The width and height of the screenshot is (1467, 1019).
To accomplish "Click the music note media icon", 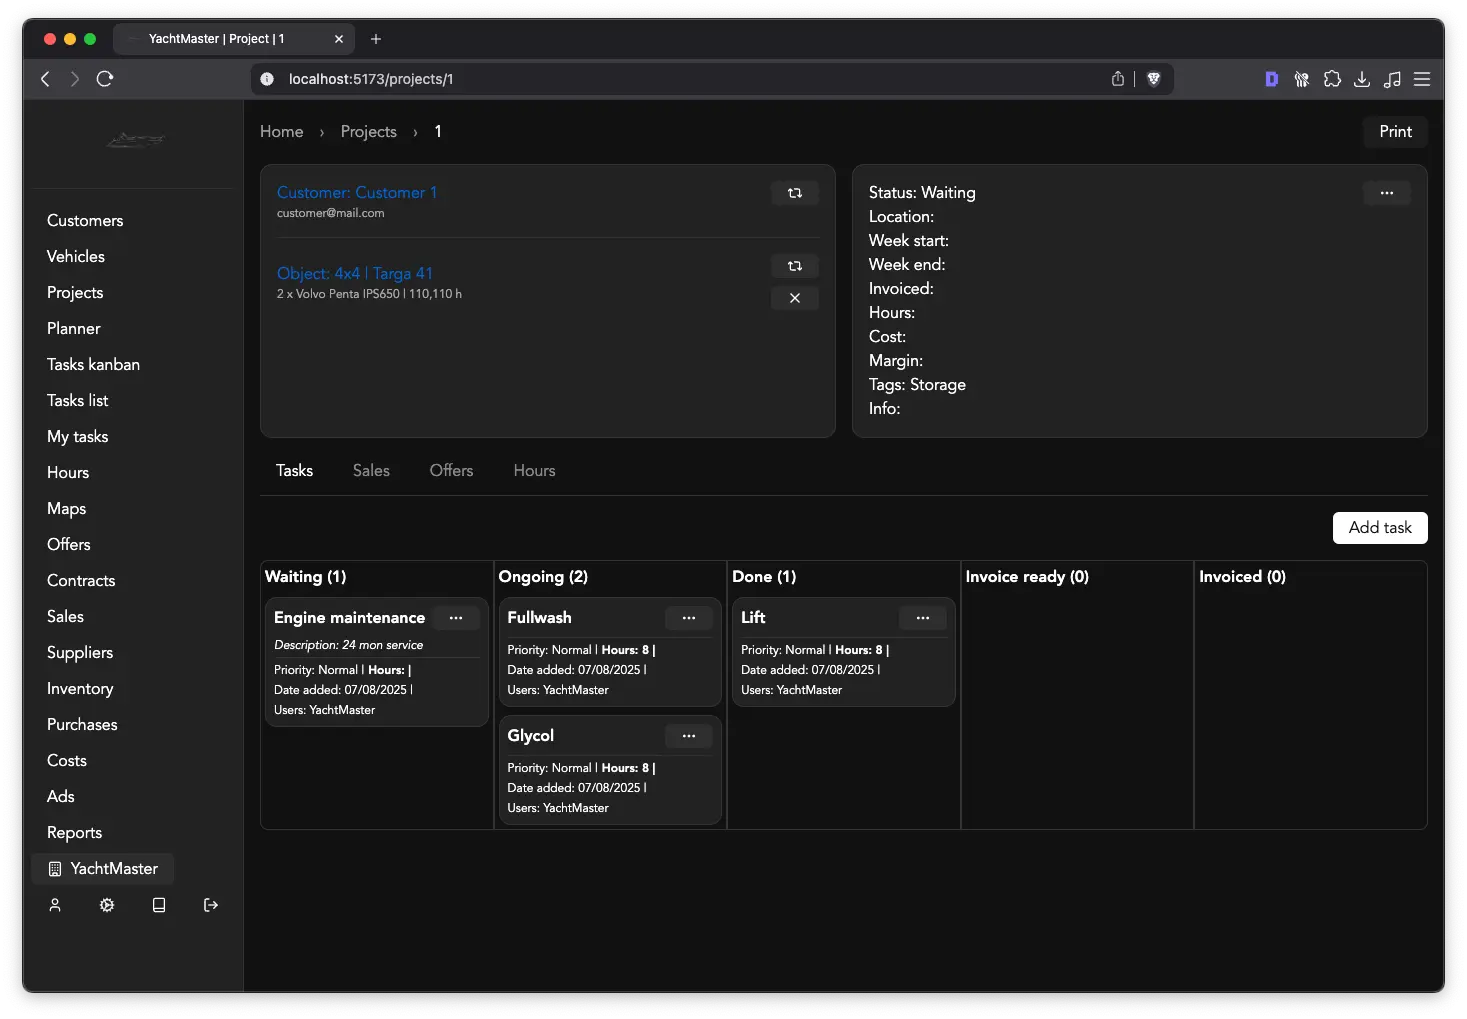I will tap(1392, 79).
